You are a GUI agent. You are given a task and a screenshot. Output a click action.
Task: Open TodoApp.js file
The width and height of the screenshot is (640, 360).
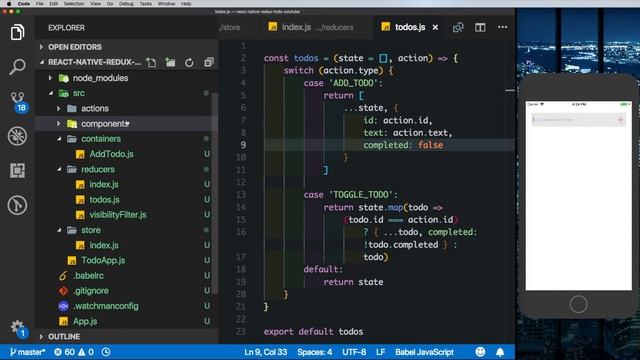point(103,260)
